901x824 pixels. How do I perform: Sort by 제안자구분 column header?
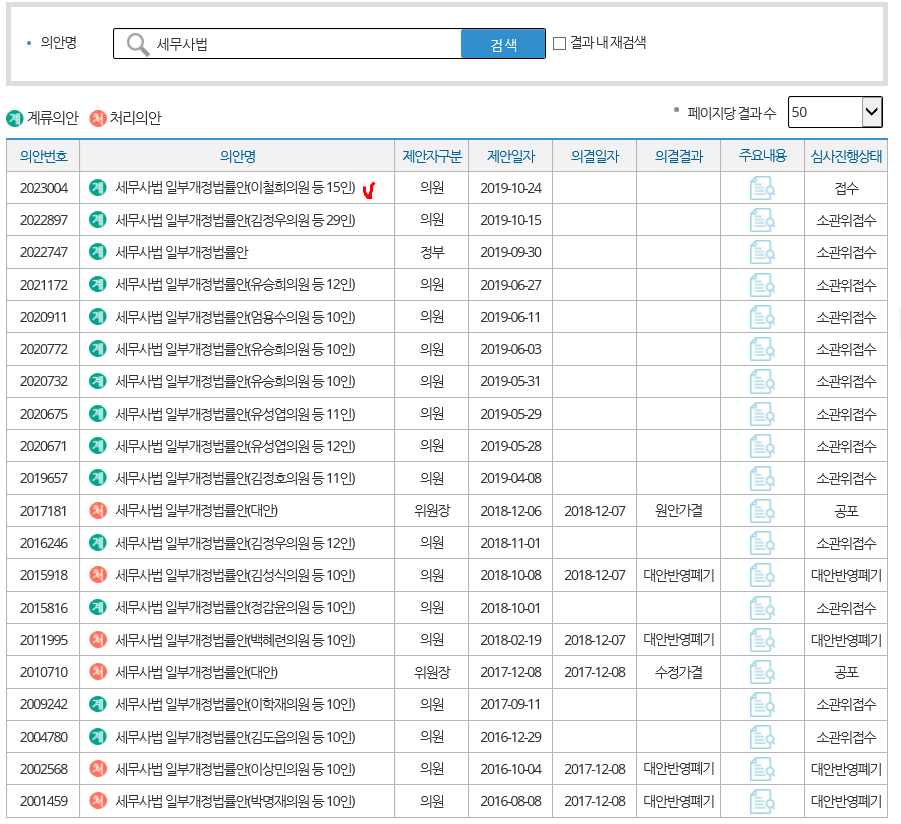coord(432,156)
